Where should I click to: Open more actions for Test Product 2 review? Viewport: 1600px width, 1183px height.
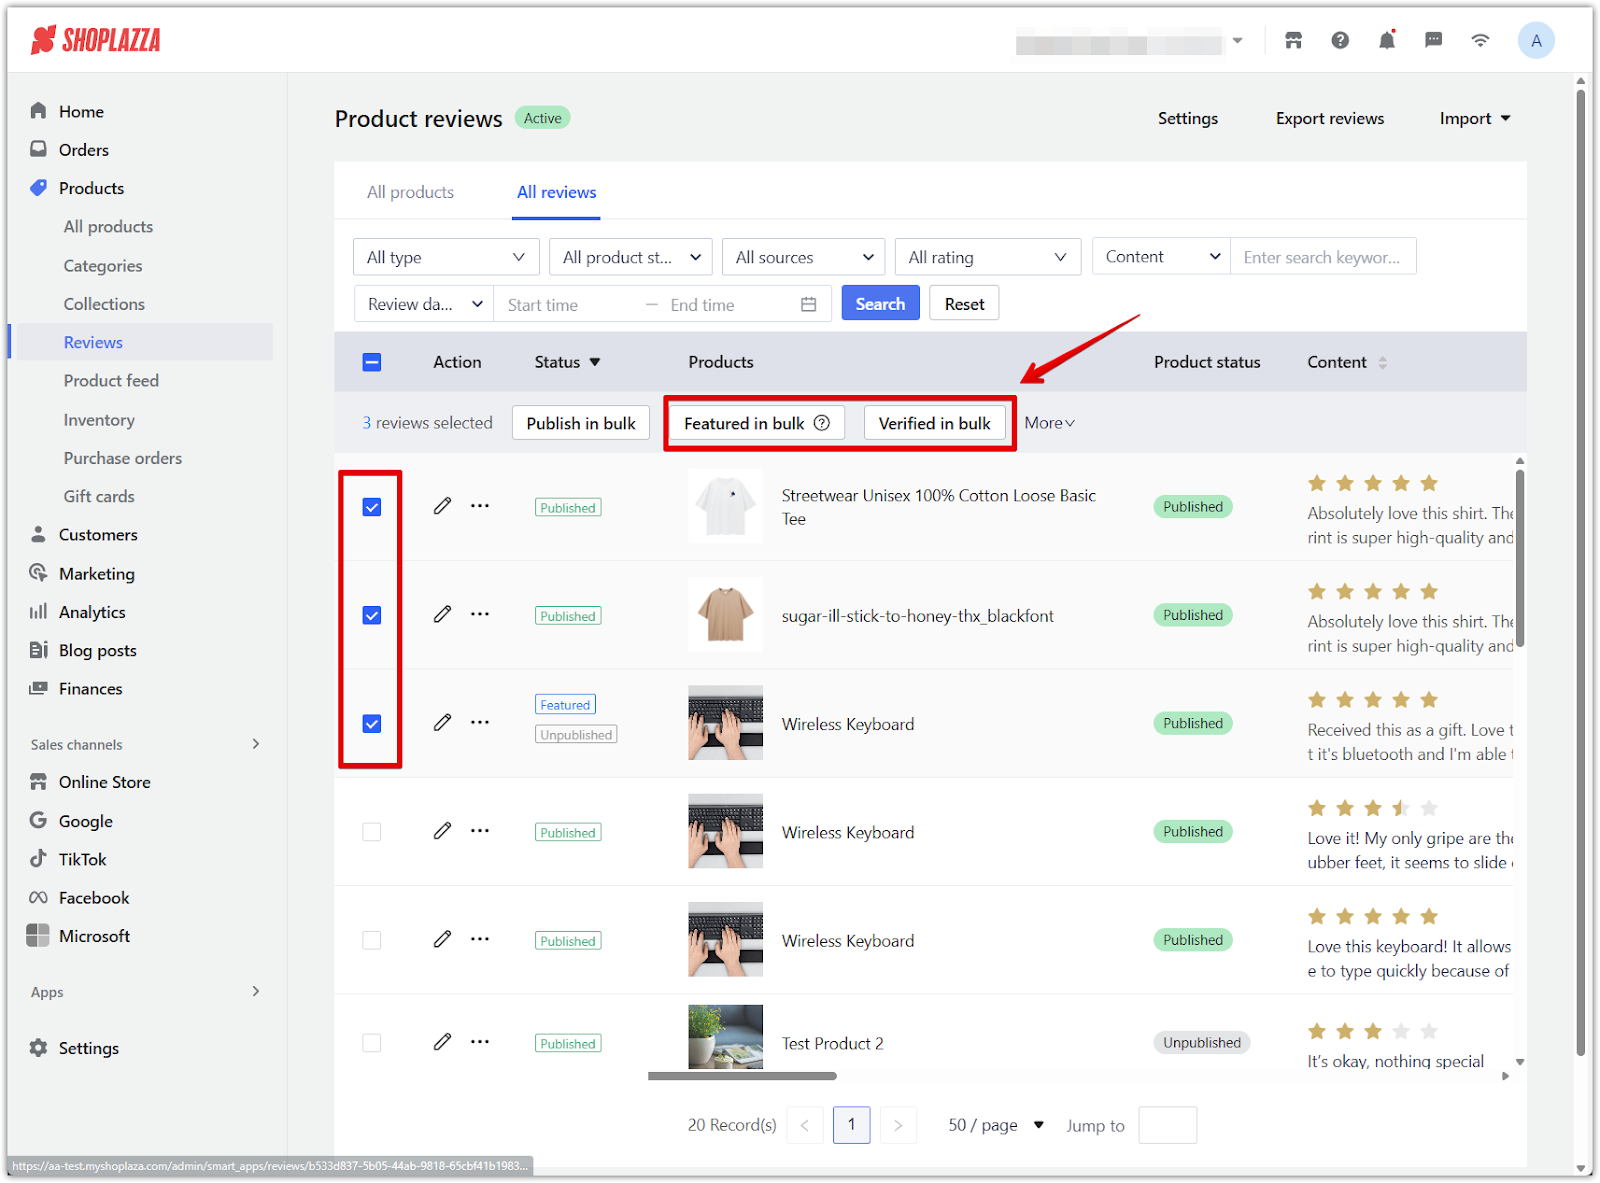[x=480, y=1042]
